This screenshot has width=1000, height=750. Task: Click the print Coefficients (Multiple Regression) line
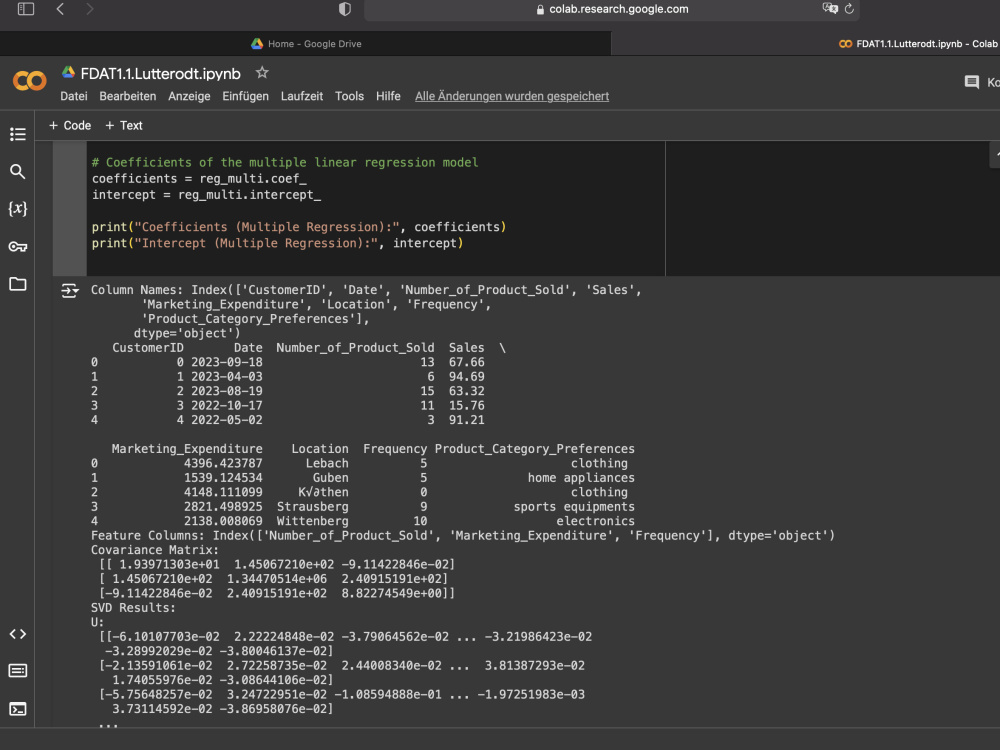[x=299, y=227]
